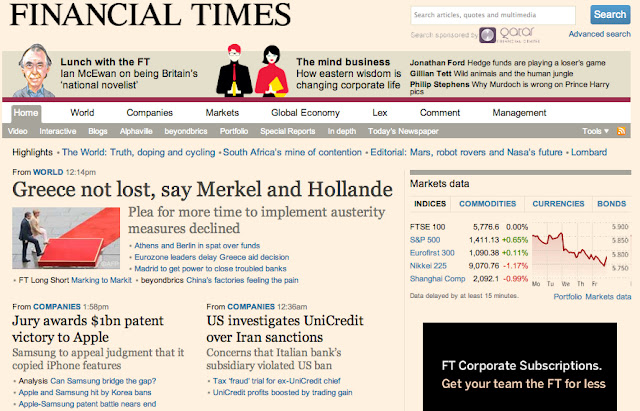This screenshot has width=640, height=411.
Task: Open the Markets navigation menu item
Action: tap(222, 113)
